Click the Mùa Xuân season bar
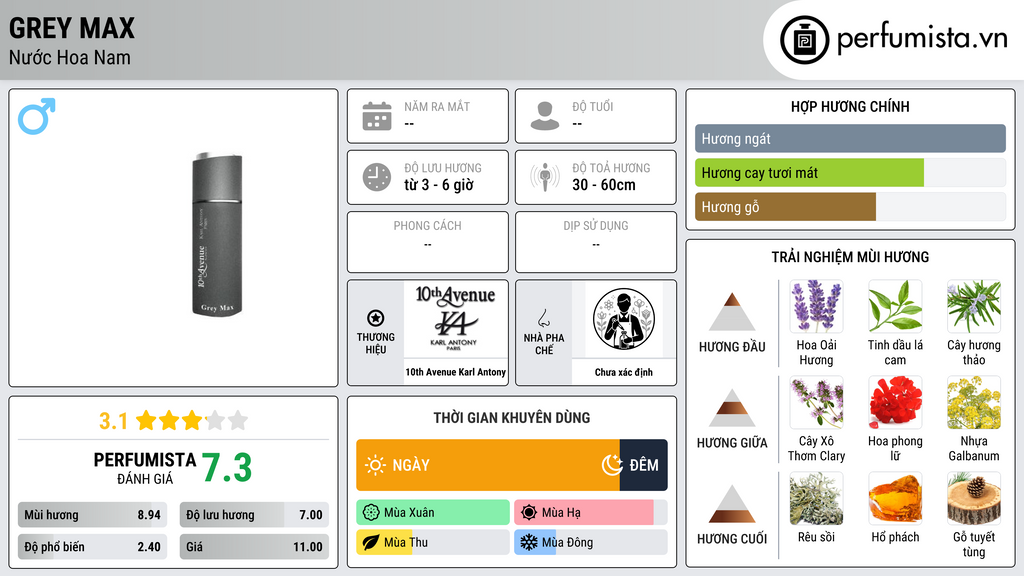This screenshot has width=1024, height=576. click(433, 513)
